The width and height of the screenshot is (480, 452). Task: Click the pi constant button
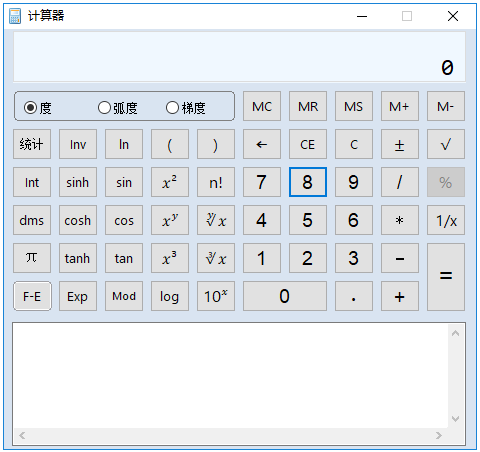pyautogui.click(x=32, y=258)
